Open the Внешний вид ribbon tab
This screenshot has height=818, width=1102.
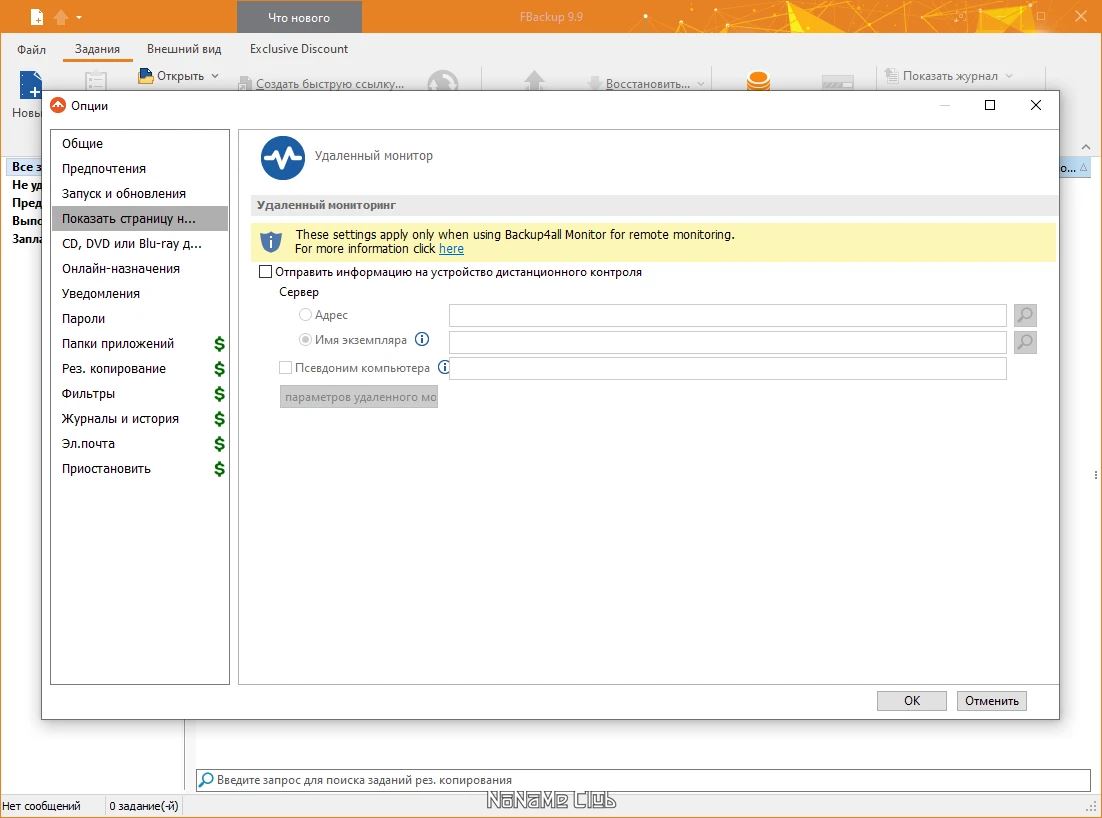pos(184,49)
